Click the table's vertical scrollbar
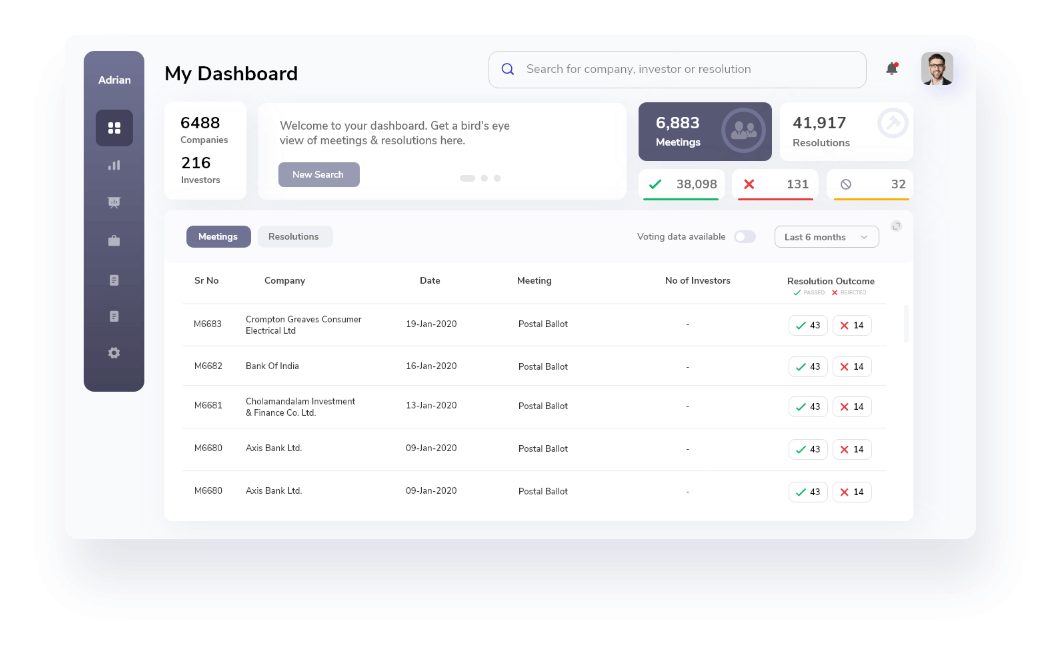Image resolution: width=1061 pixels, height=654 pixels. coord(906,324)
